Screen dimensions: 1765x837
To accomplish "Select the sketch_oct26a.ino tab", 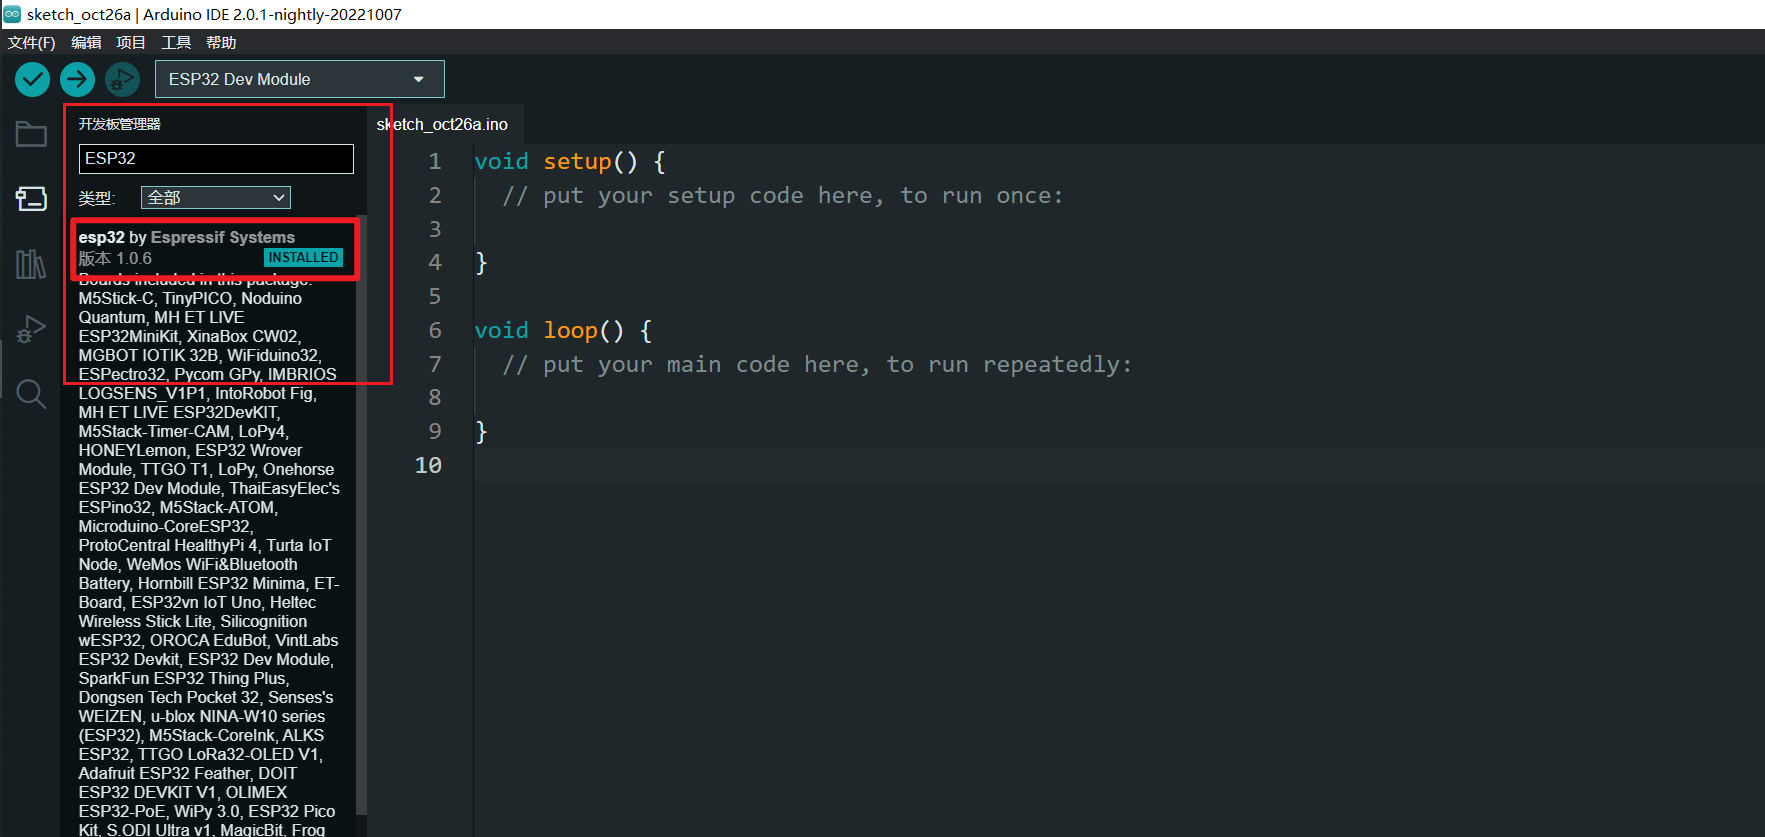I will (x=443, y=124).
